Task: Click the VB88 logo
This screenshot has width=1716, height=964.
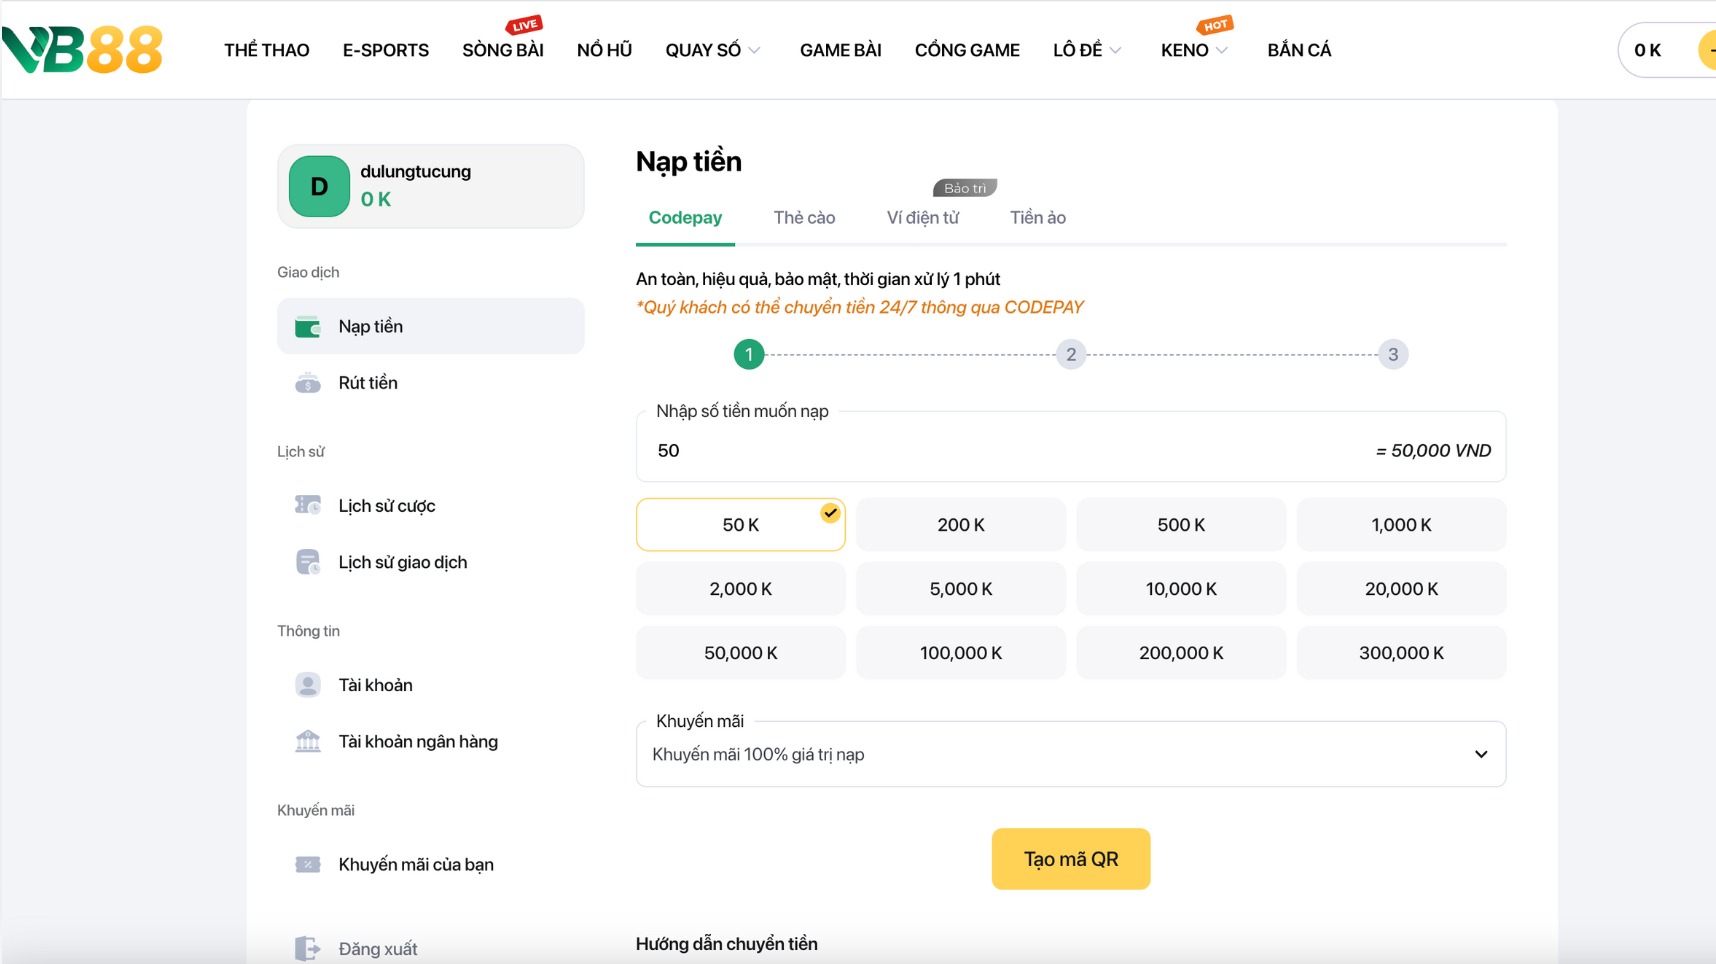Action: 82,50
